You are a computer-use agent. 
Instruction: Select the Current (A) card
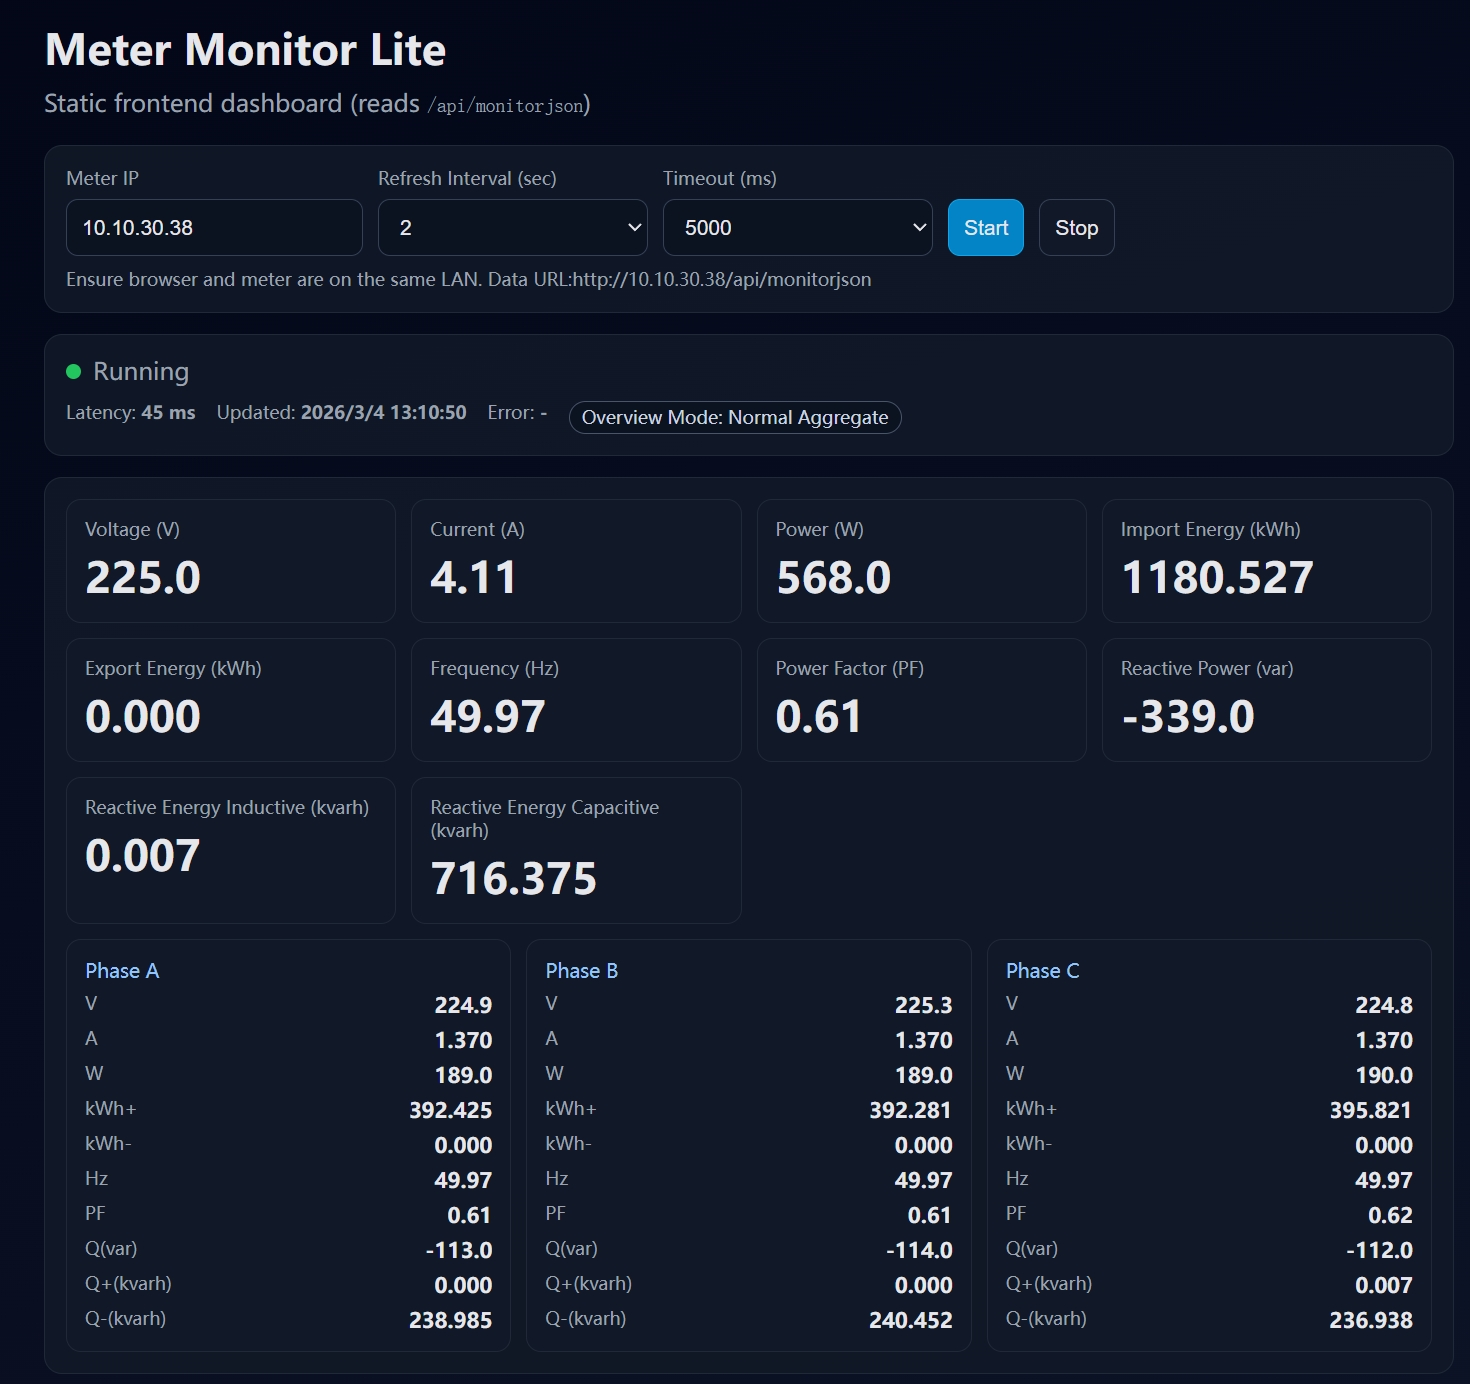pos(576,561)
